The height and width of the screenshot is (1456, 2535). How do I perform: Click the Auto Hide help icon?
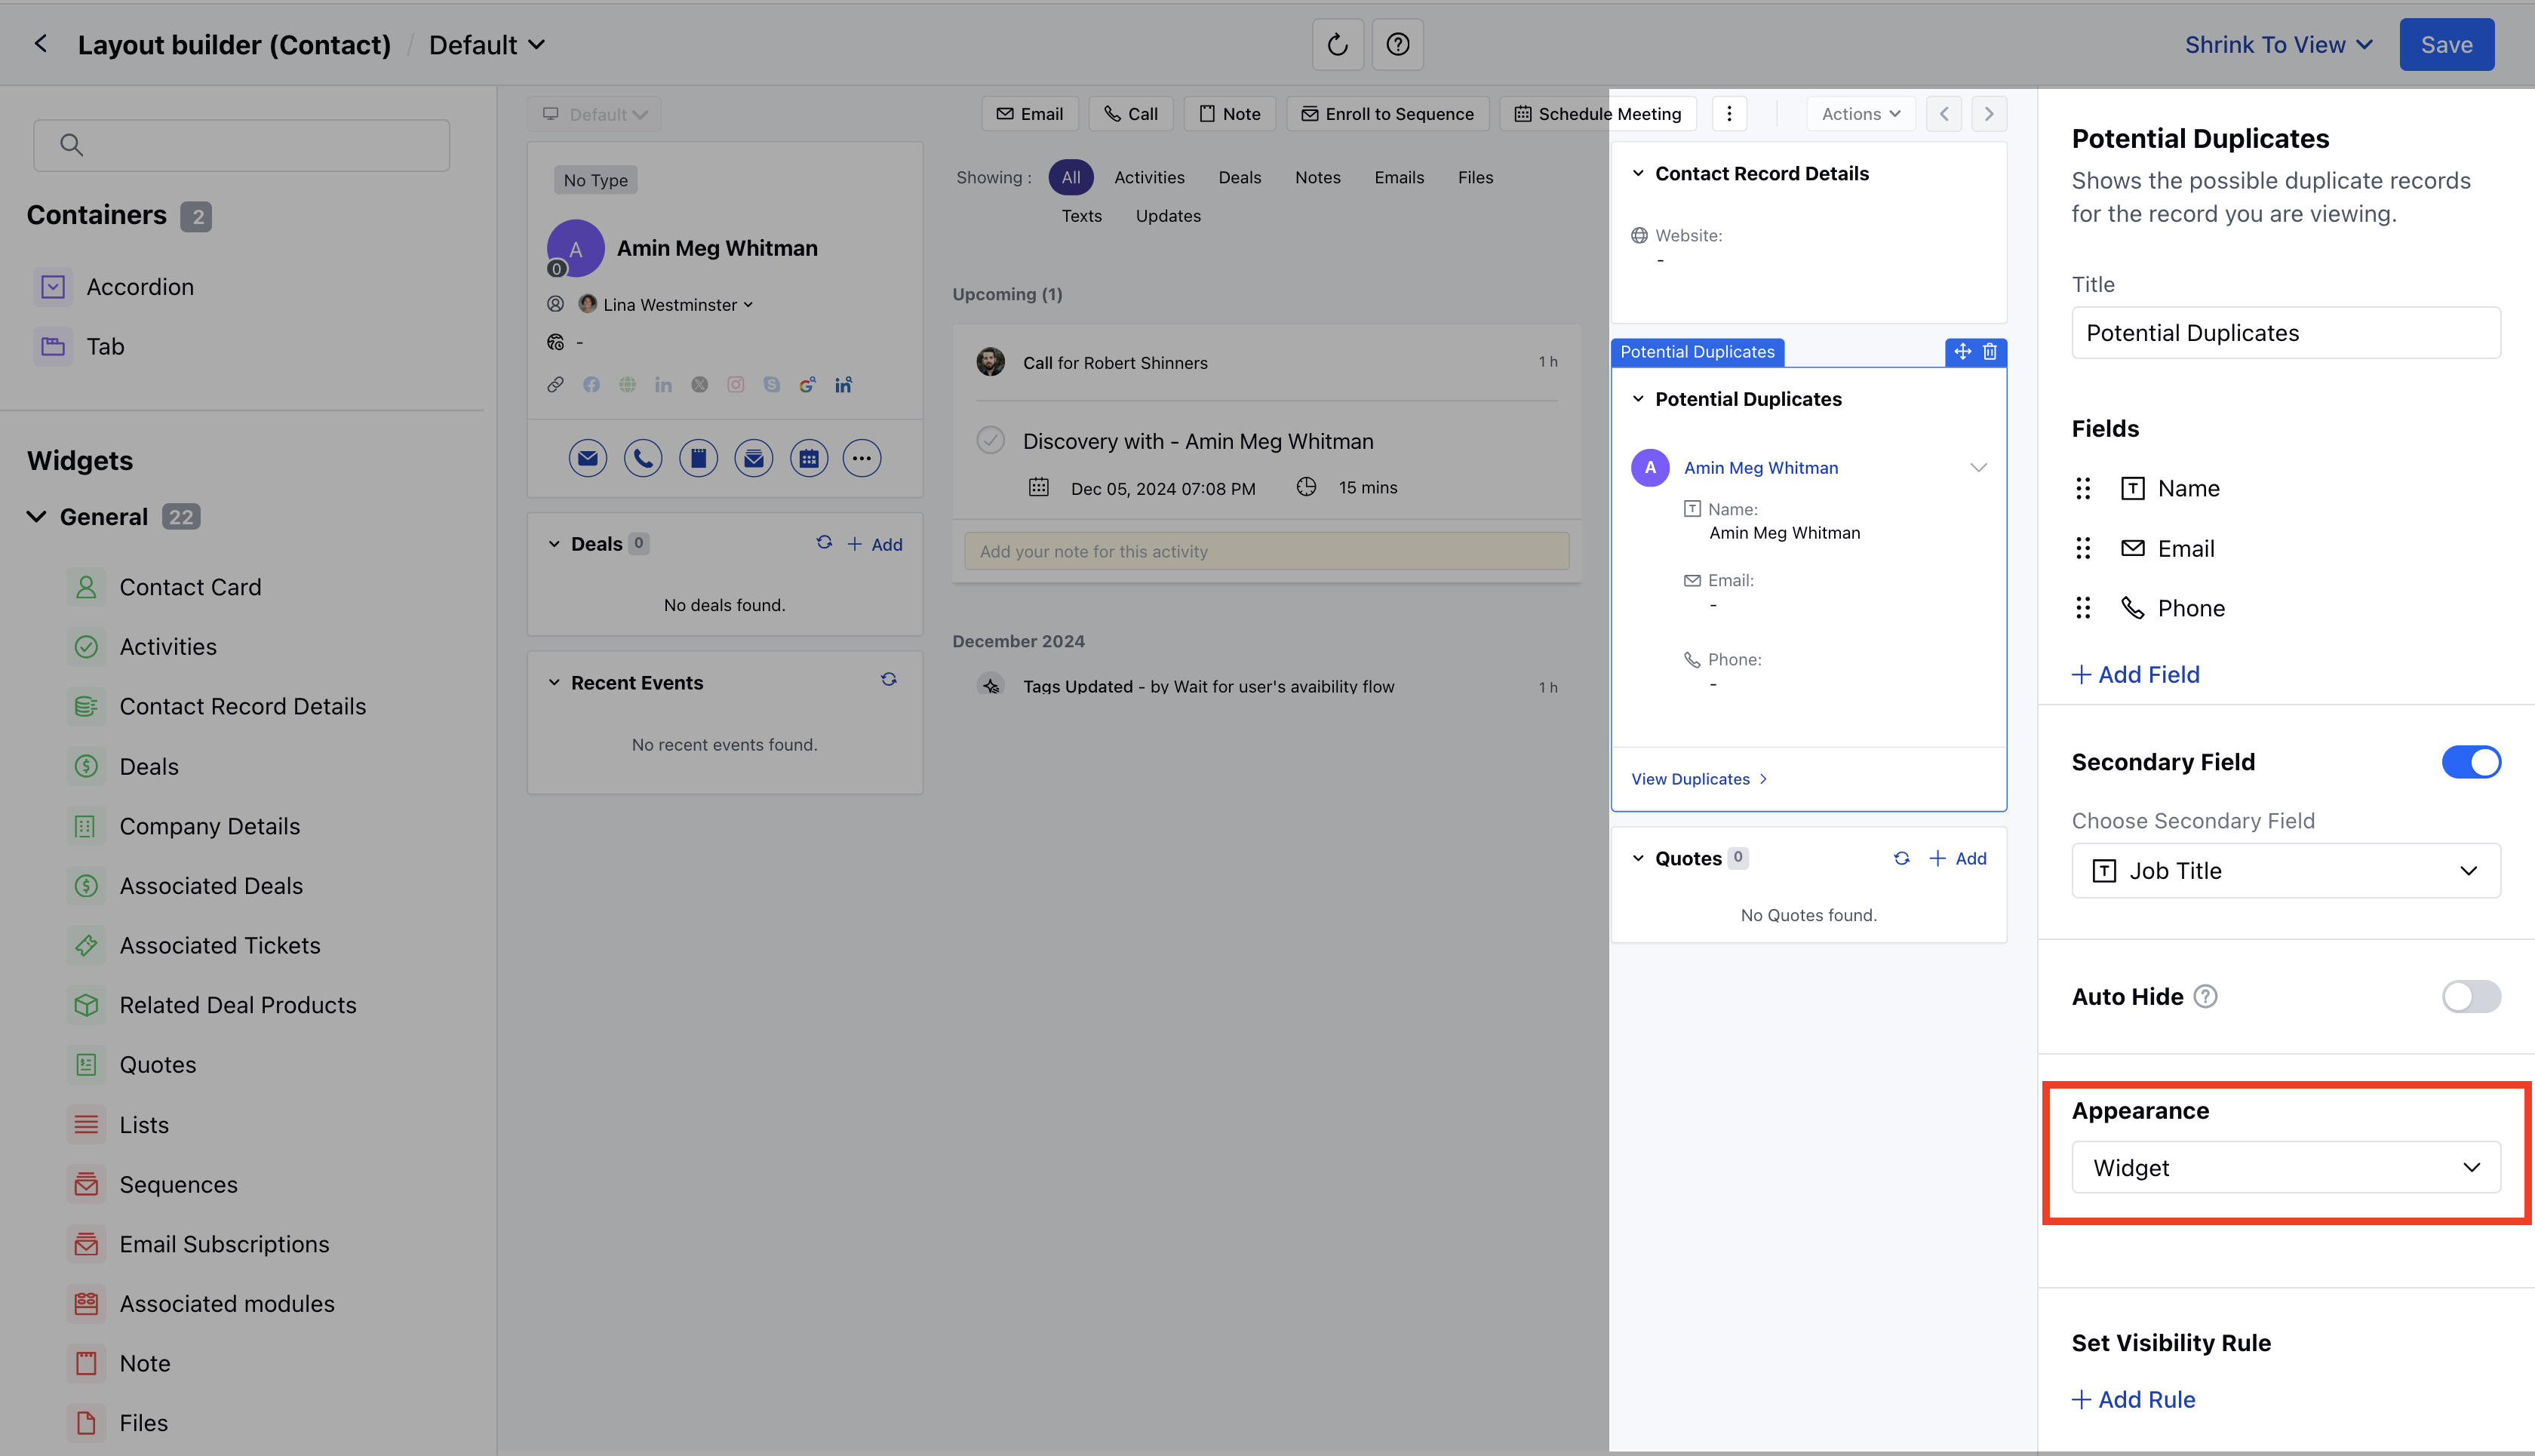tap(2205, 996)
